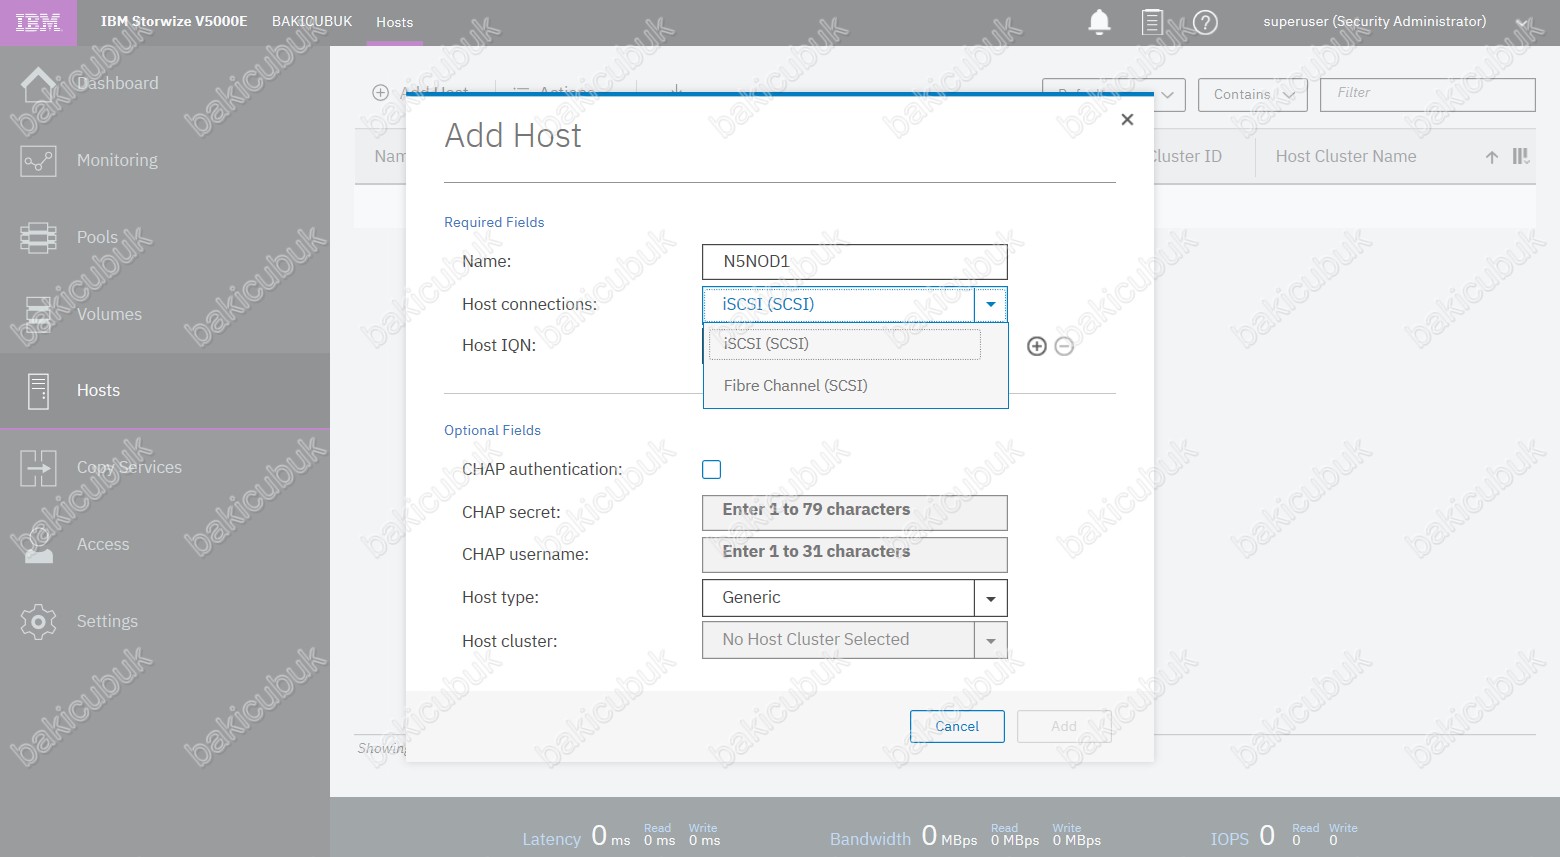Click the Bandwidth readout in footer
The width and height of the screenshot is (1560, 857).
click(x=965, y=836)
